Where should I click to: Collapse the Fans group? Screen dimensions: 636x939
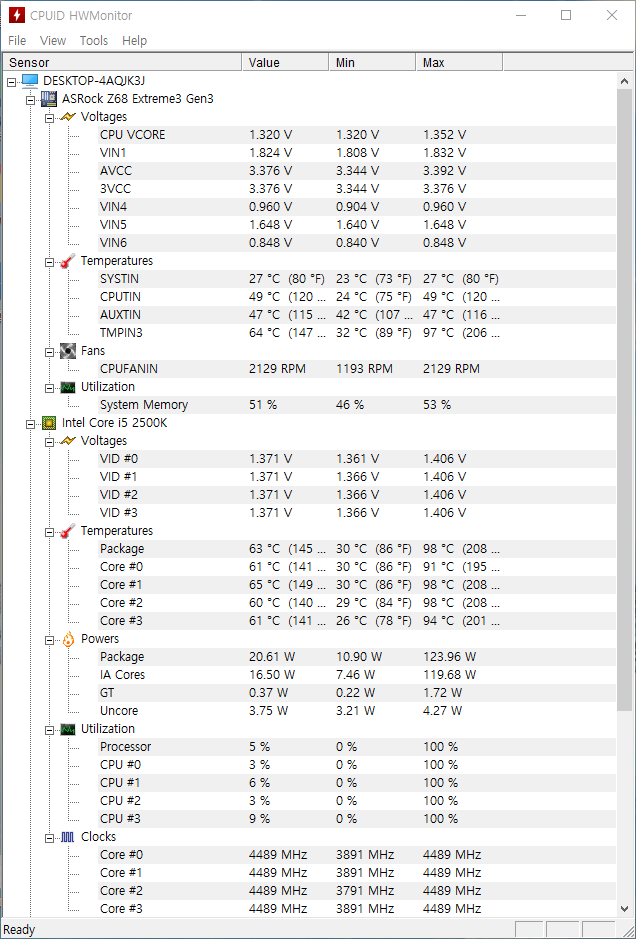tap(50, 352)
